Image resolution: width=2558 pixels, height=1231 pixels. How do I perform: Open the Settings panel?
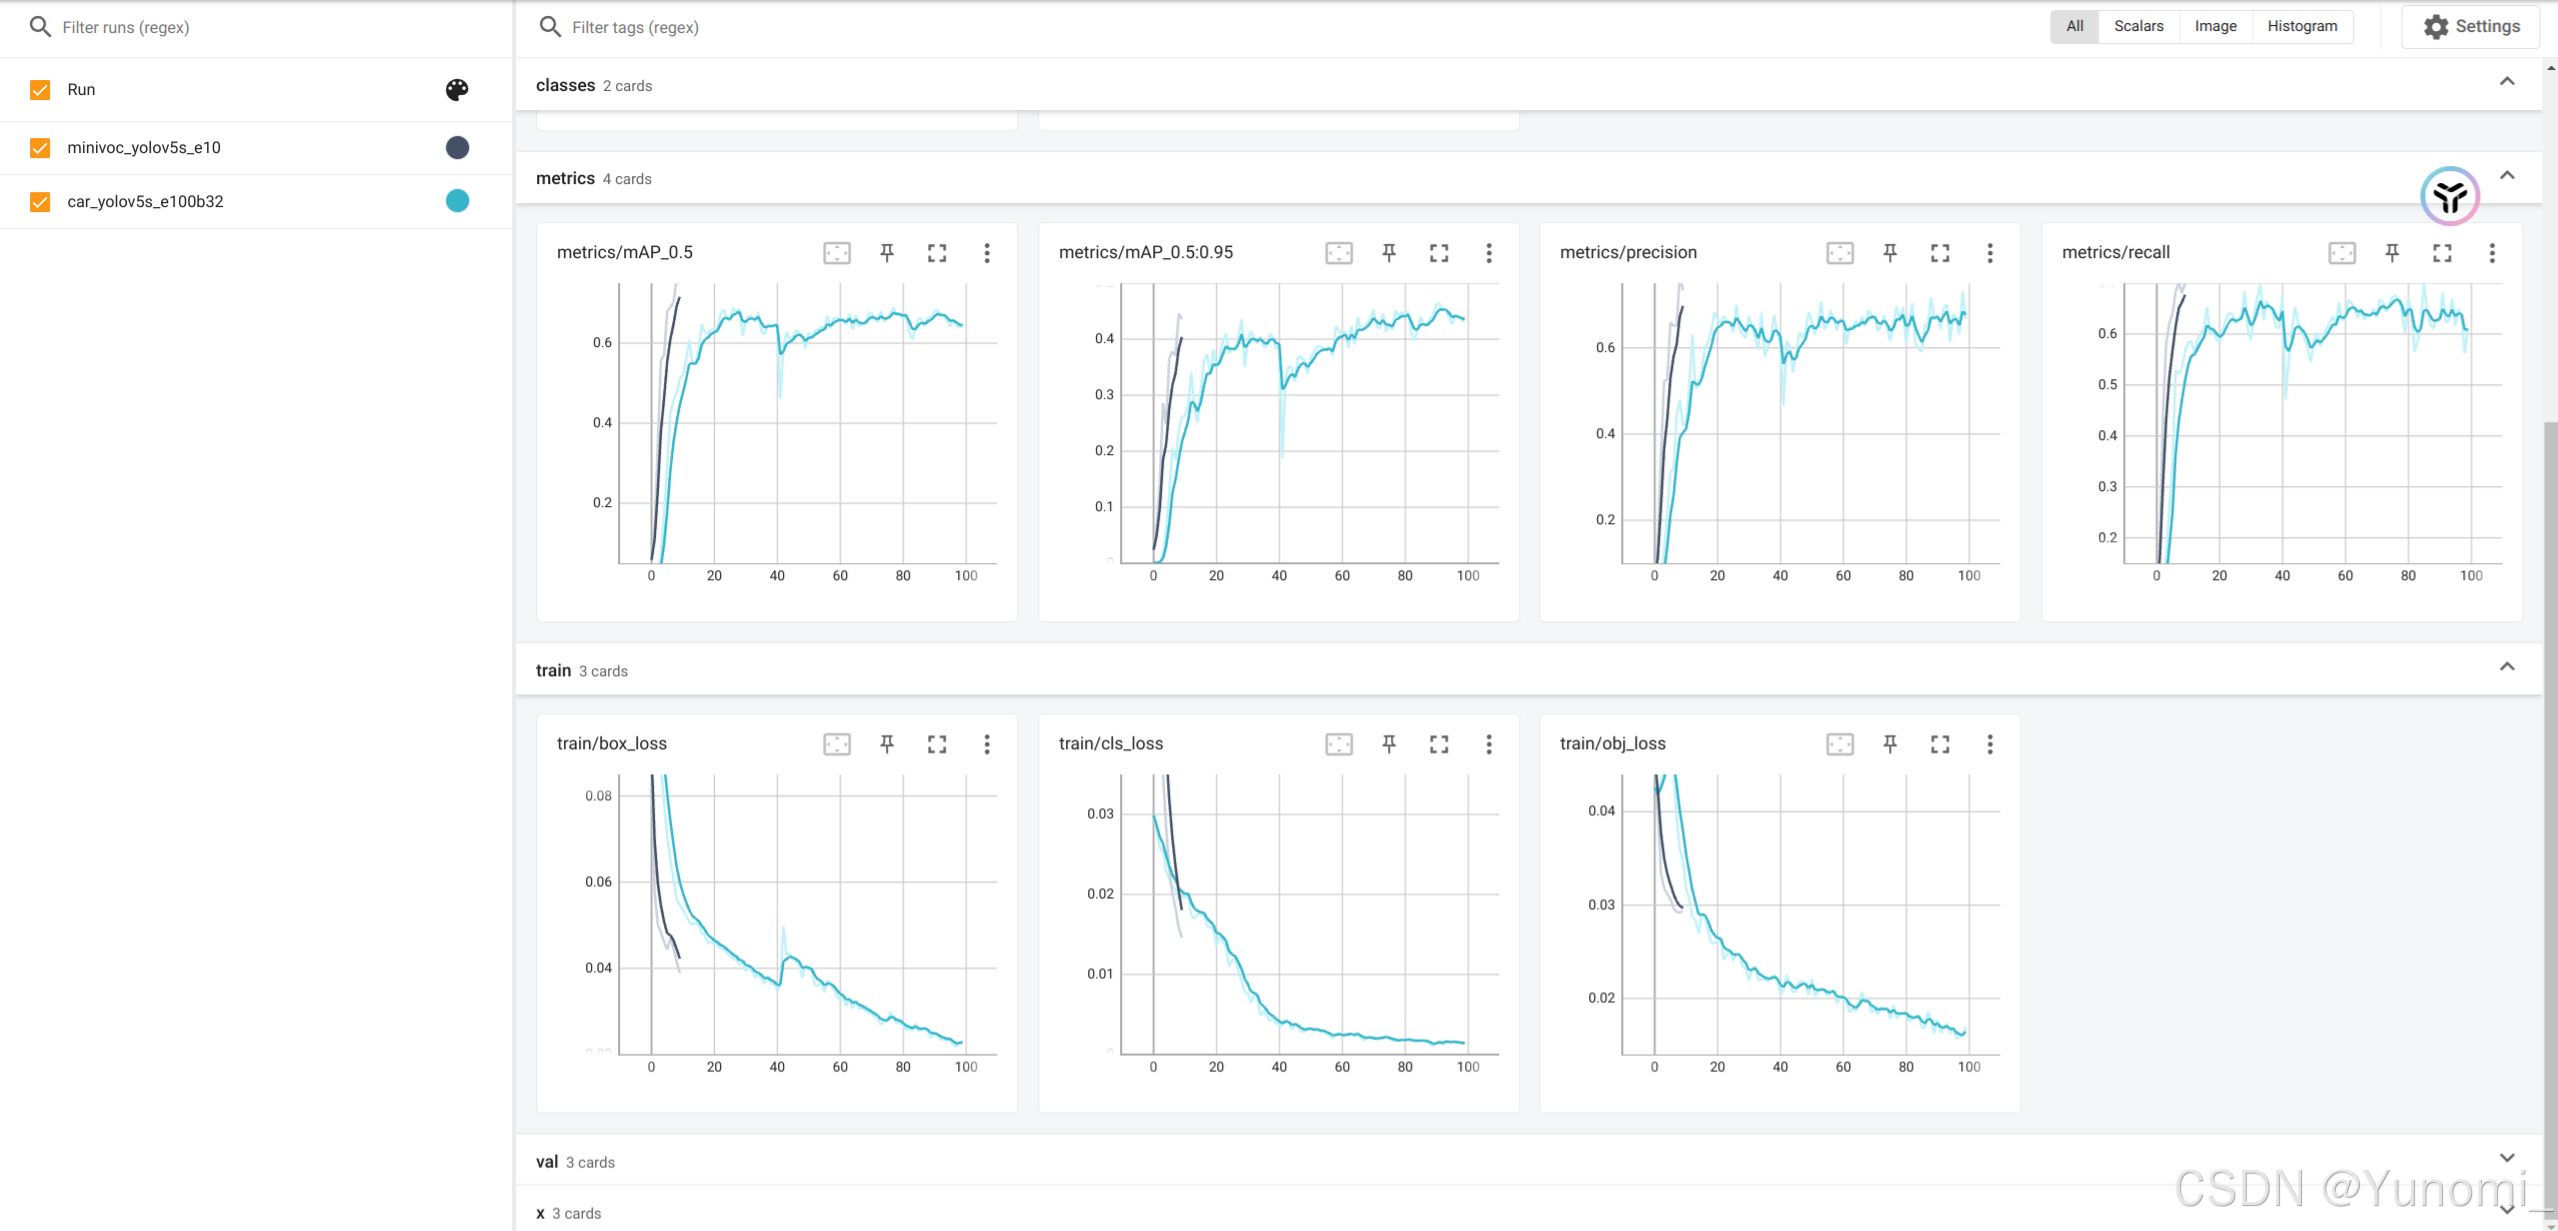[2470, 27]
